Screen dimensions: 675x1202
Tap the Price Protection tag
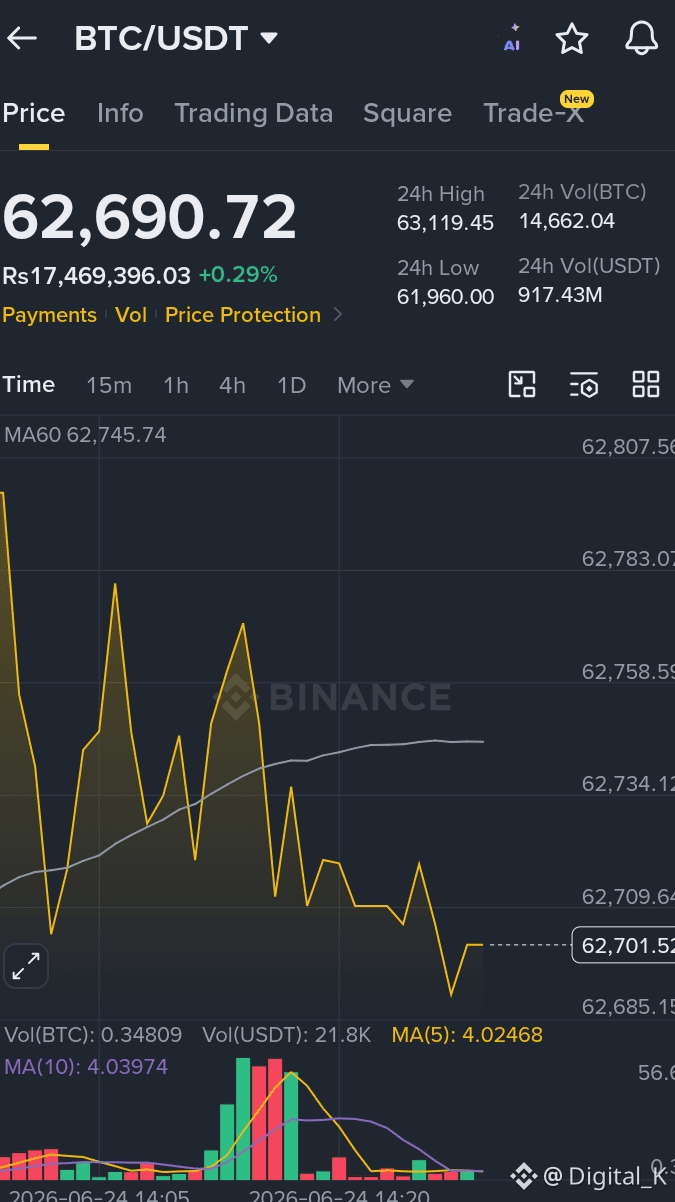click(243, 315)
